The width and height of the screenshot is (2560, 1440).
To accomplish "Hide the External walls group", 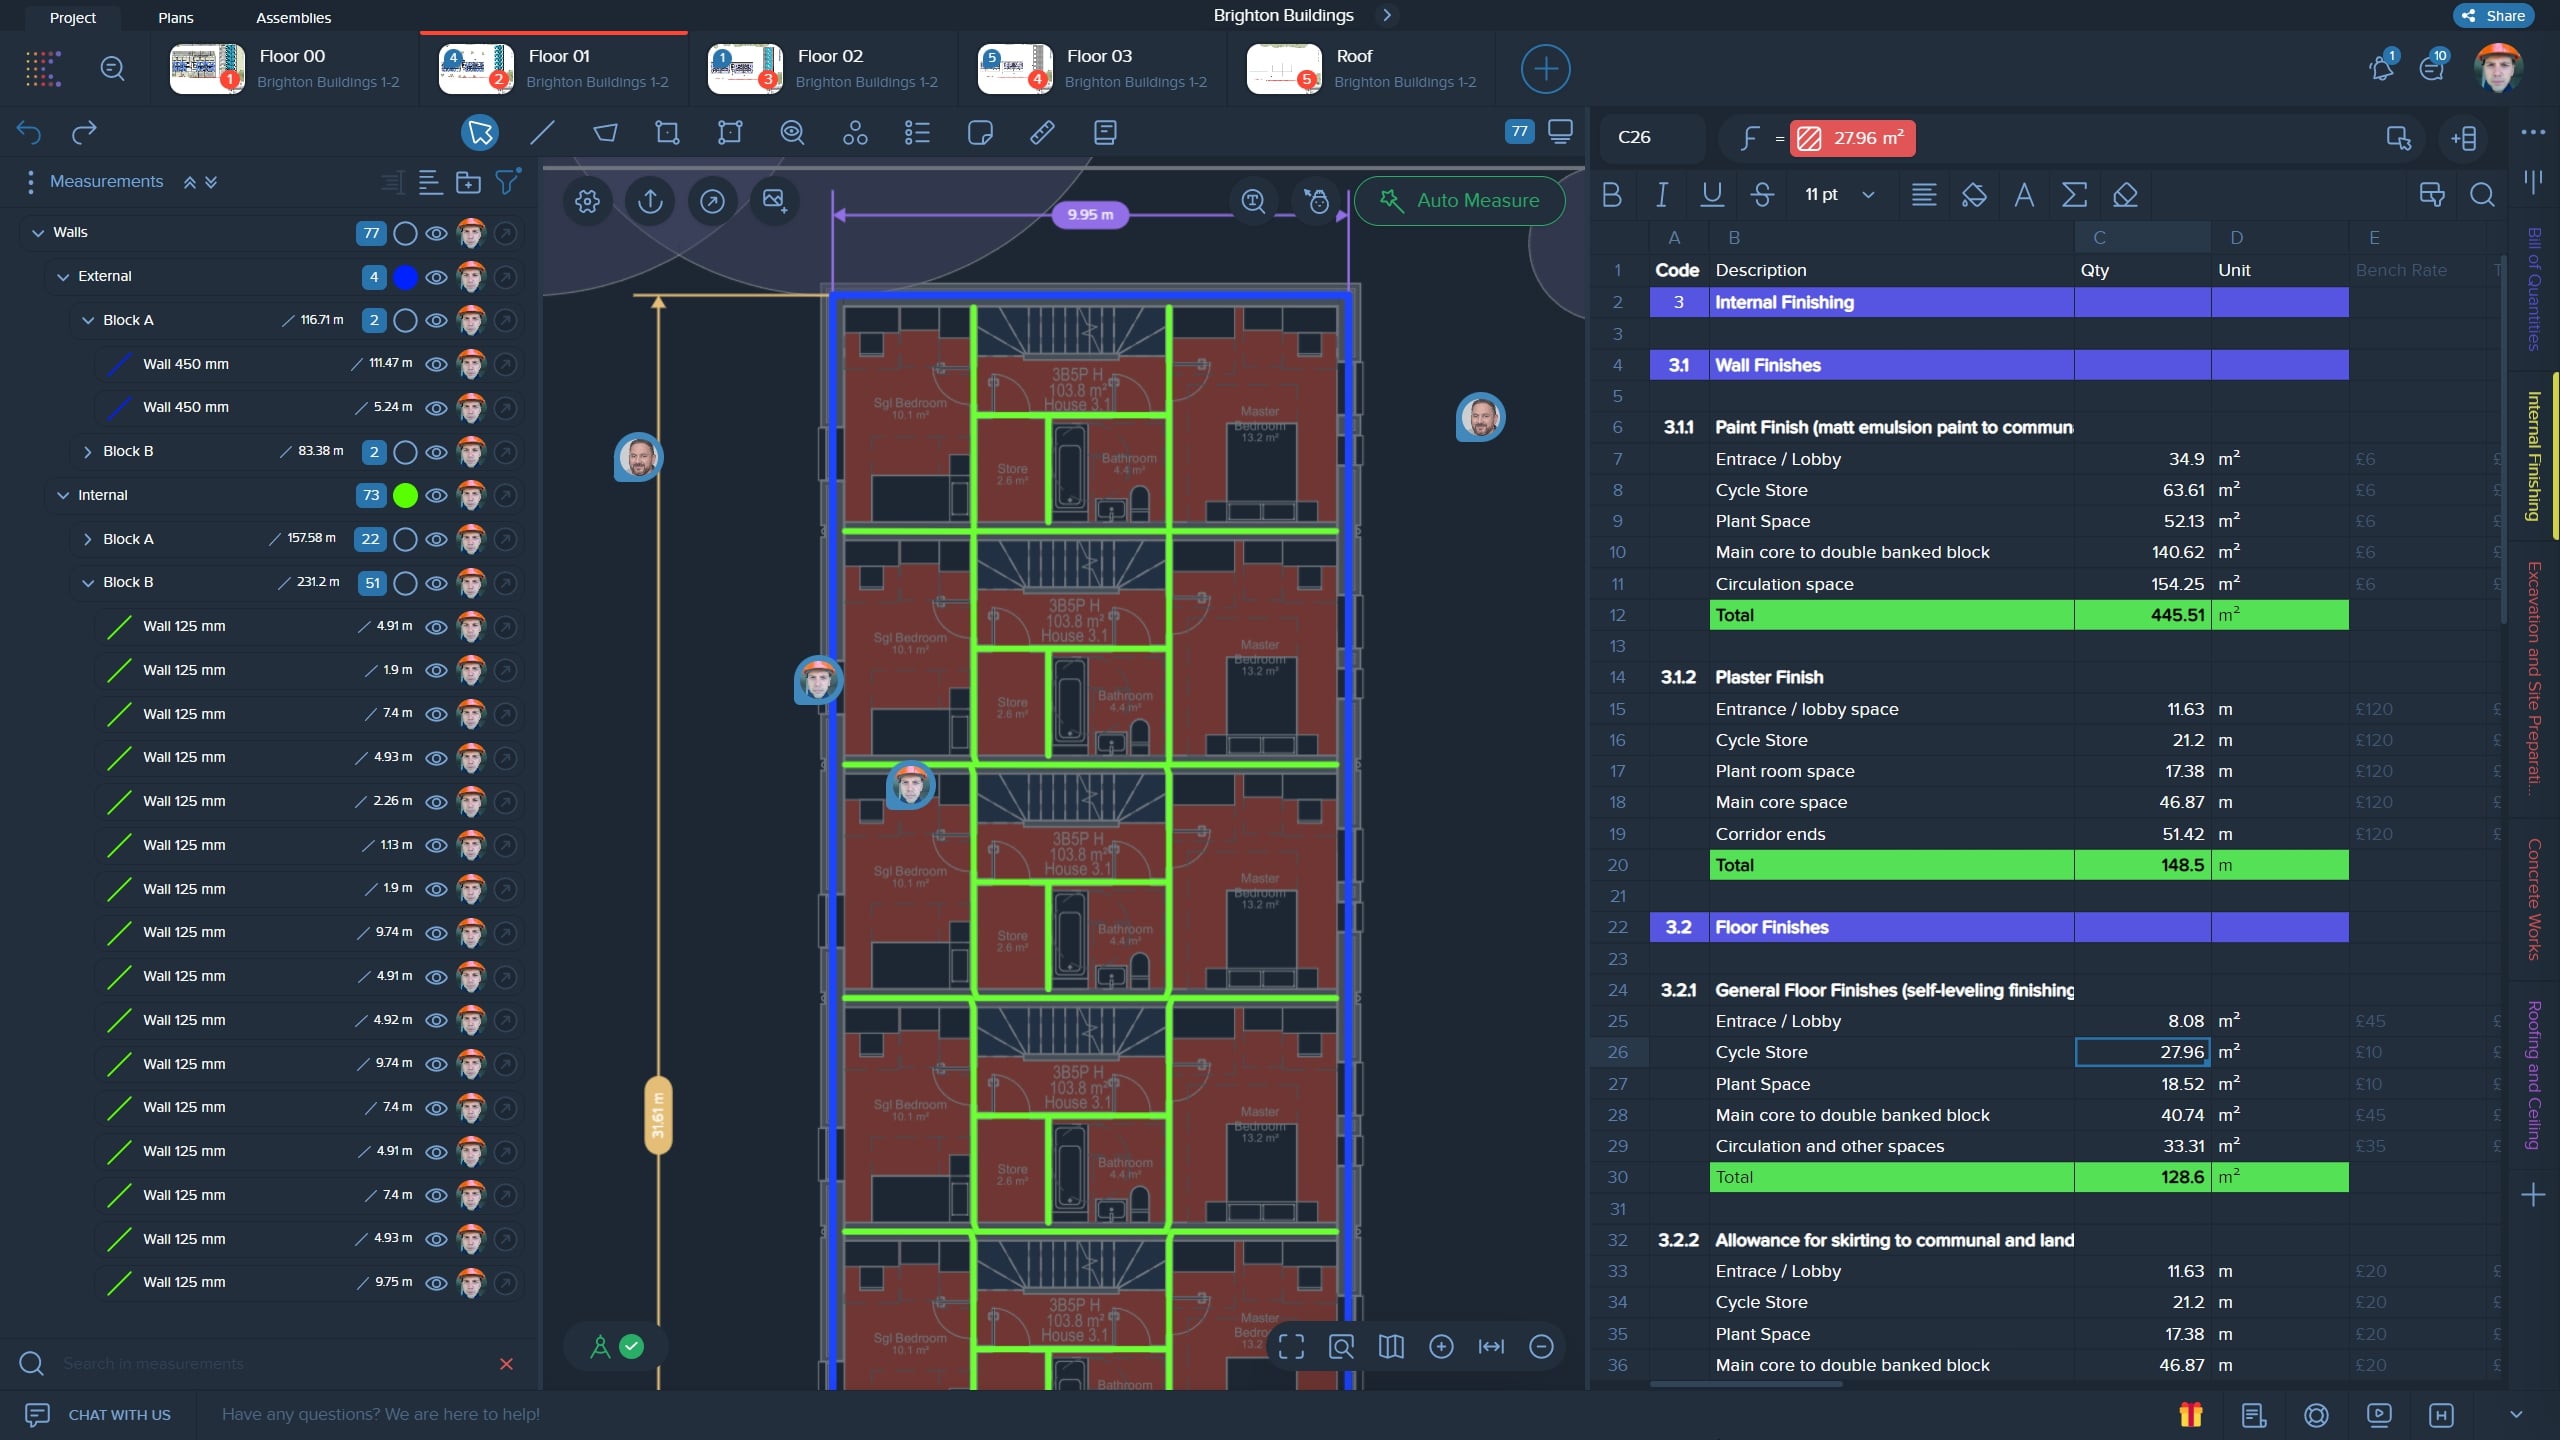I will [x=436, y=276].
